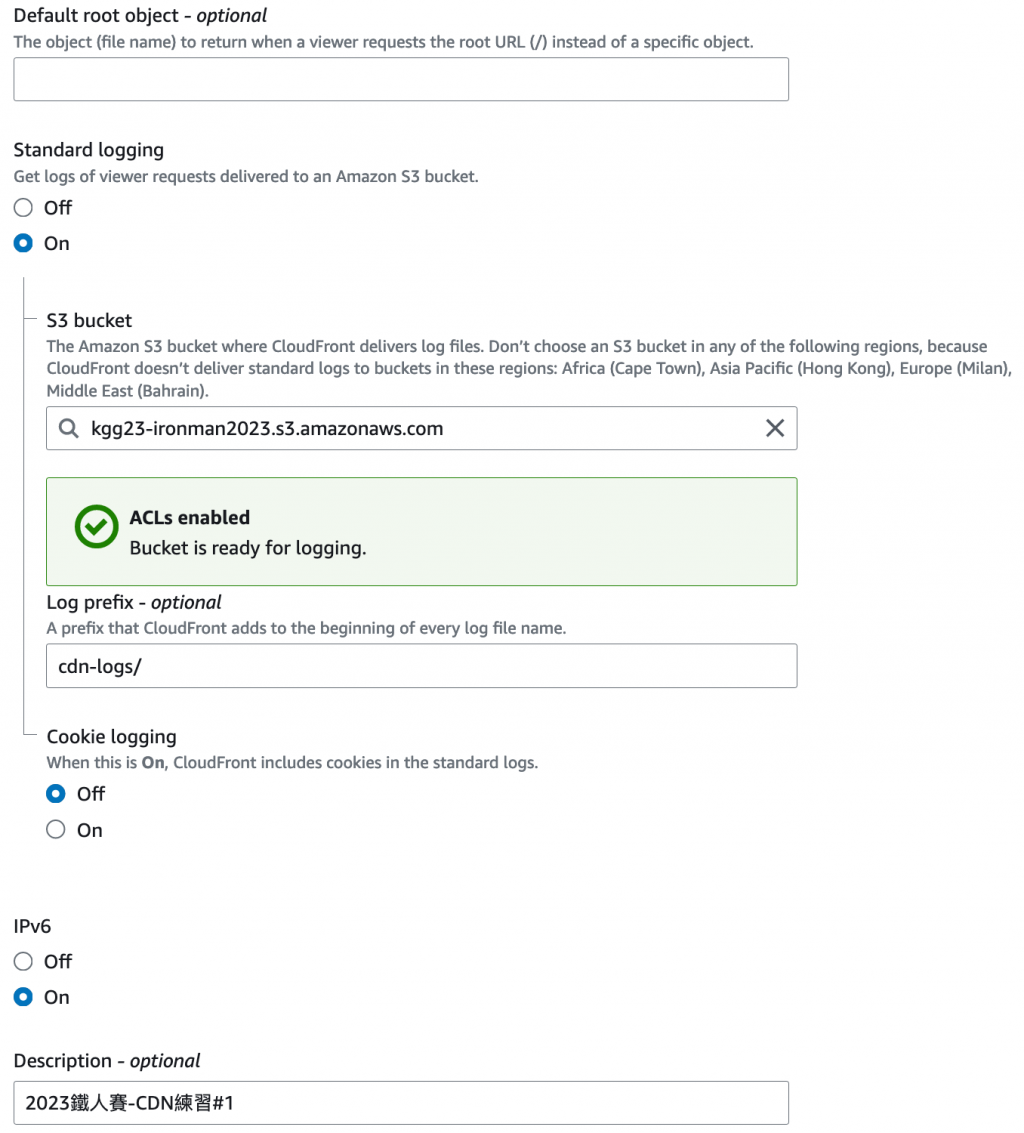1024x1133 pixels.
Task: Enable Cookie logging On option
Action: coord(57,830)
